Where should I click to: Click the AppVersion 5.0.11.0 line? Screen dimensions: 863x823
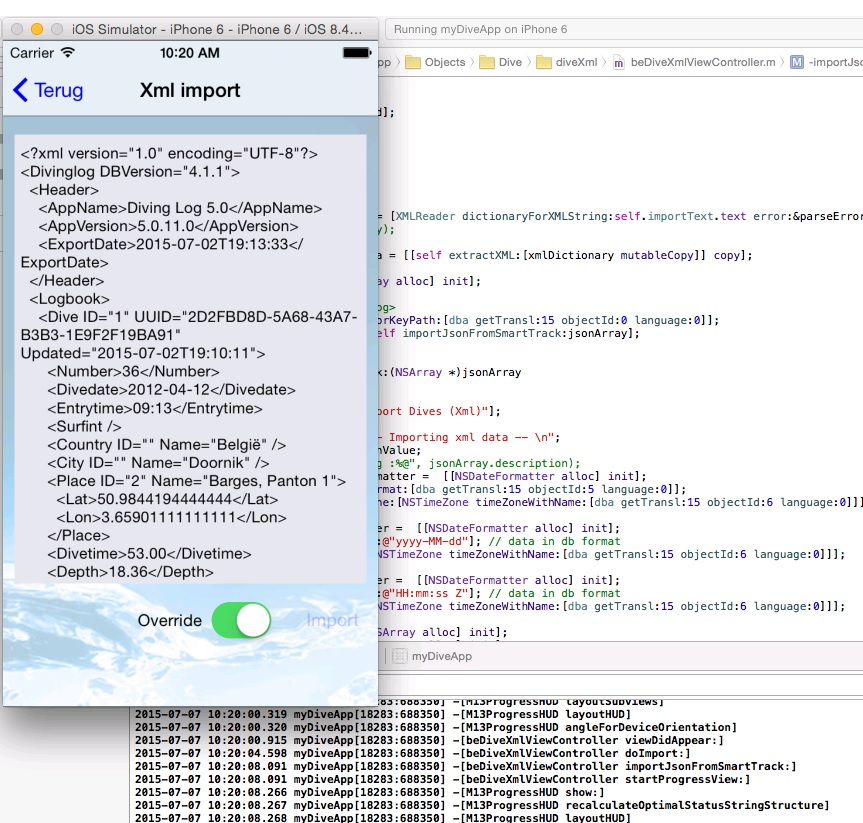[168, 226]
